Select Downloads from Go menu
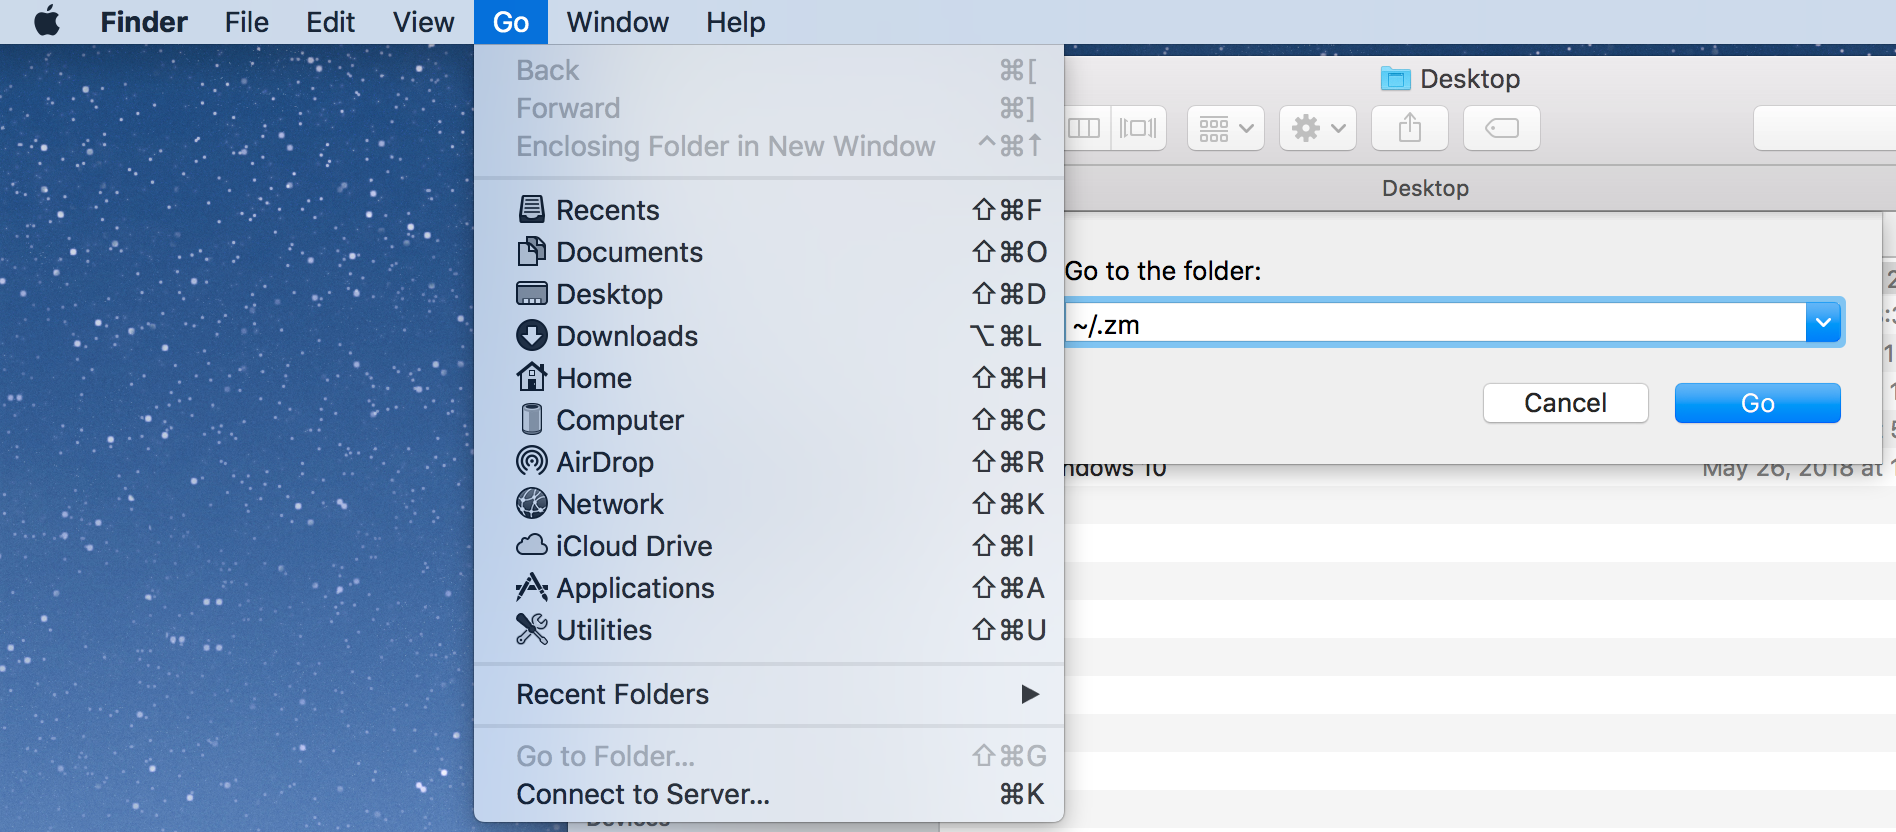This screenshot has width=1896, height=832. 768,336
